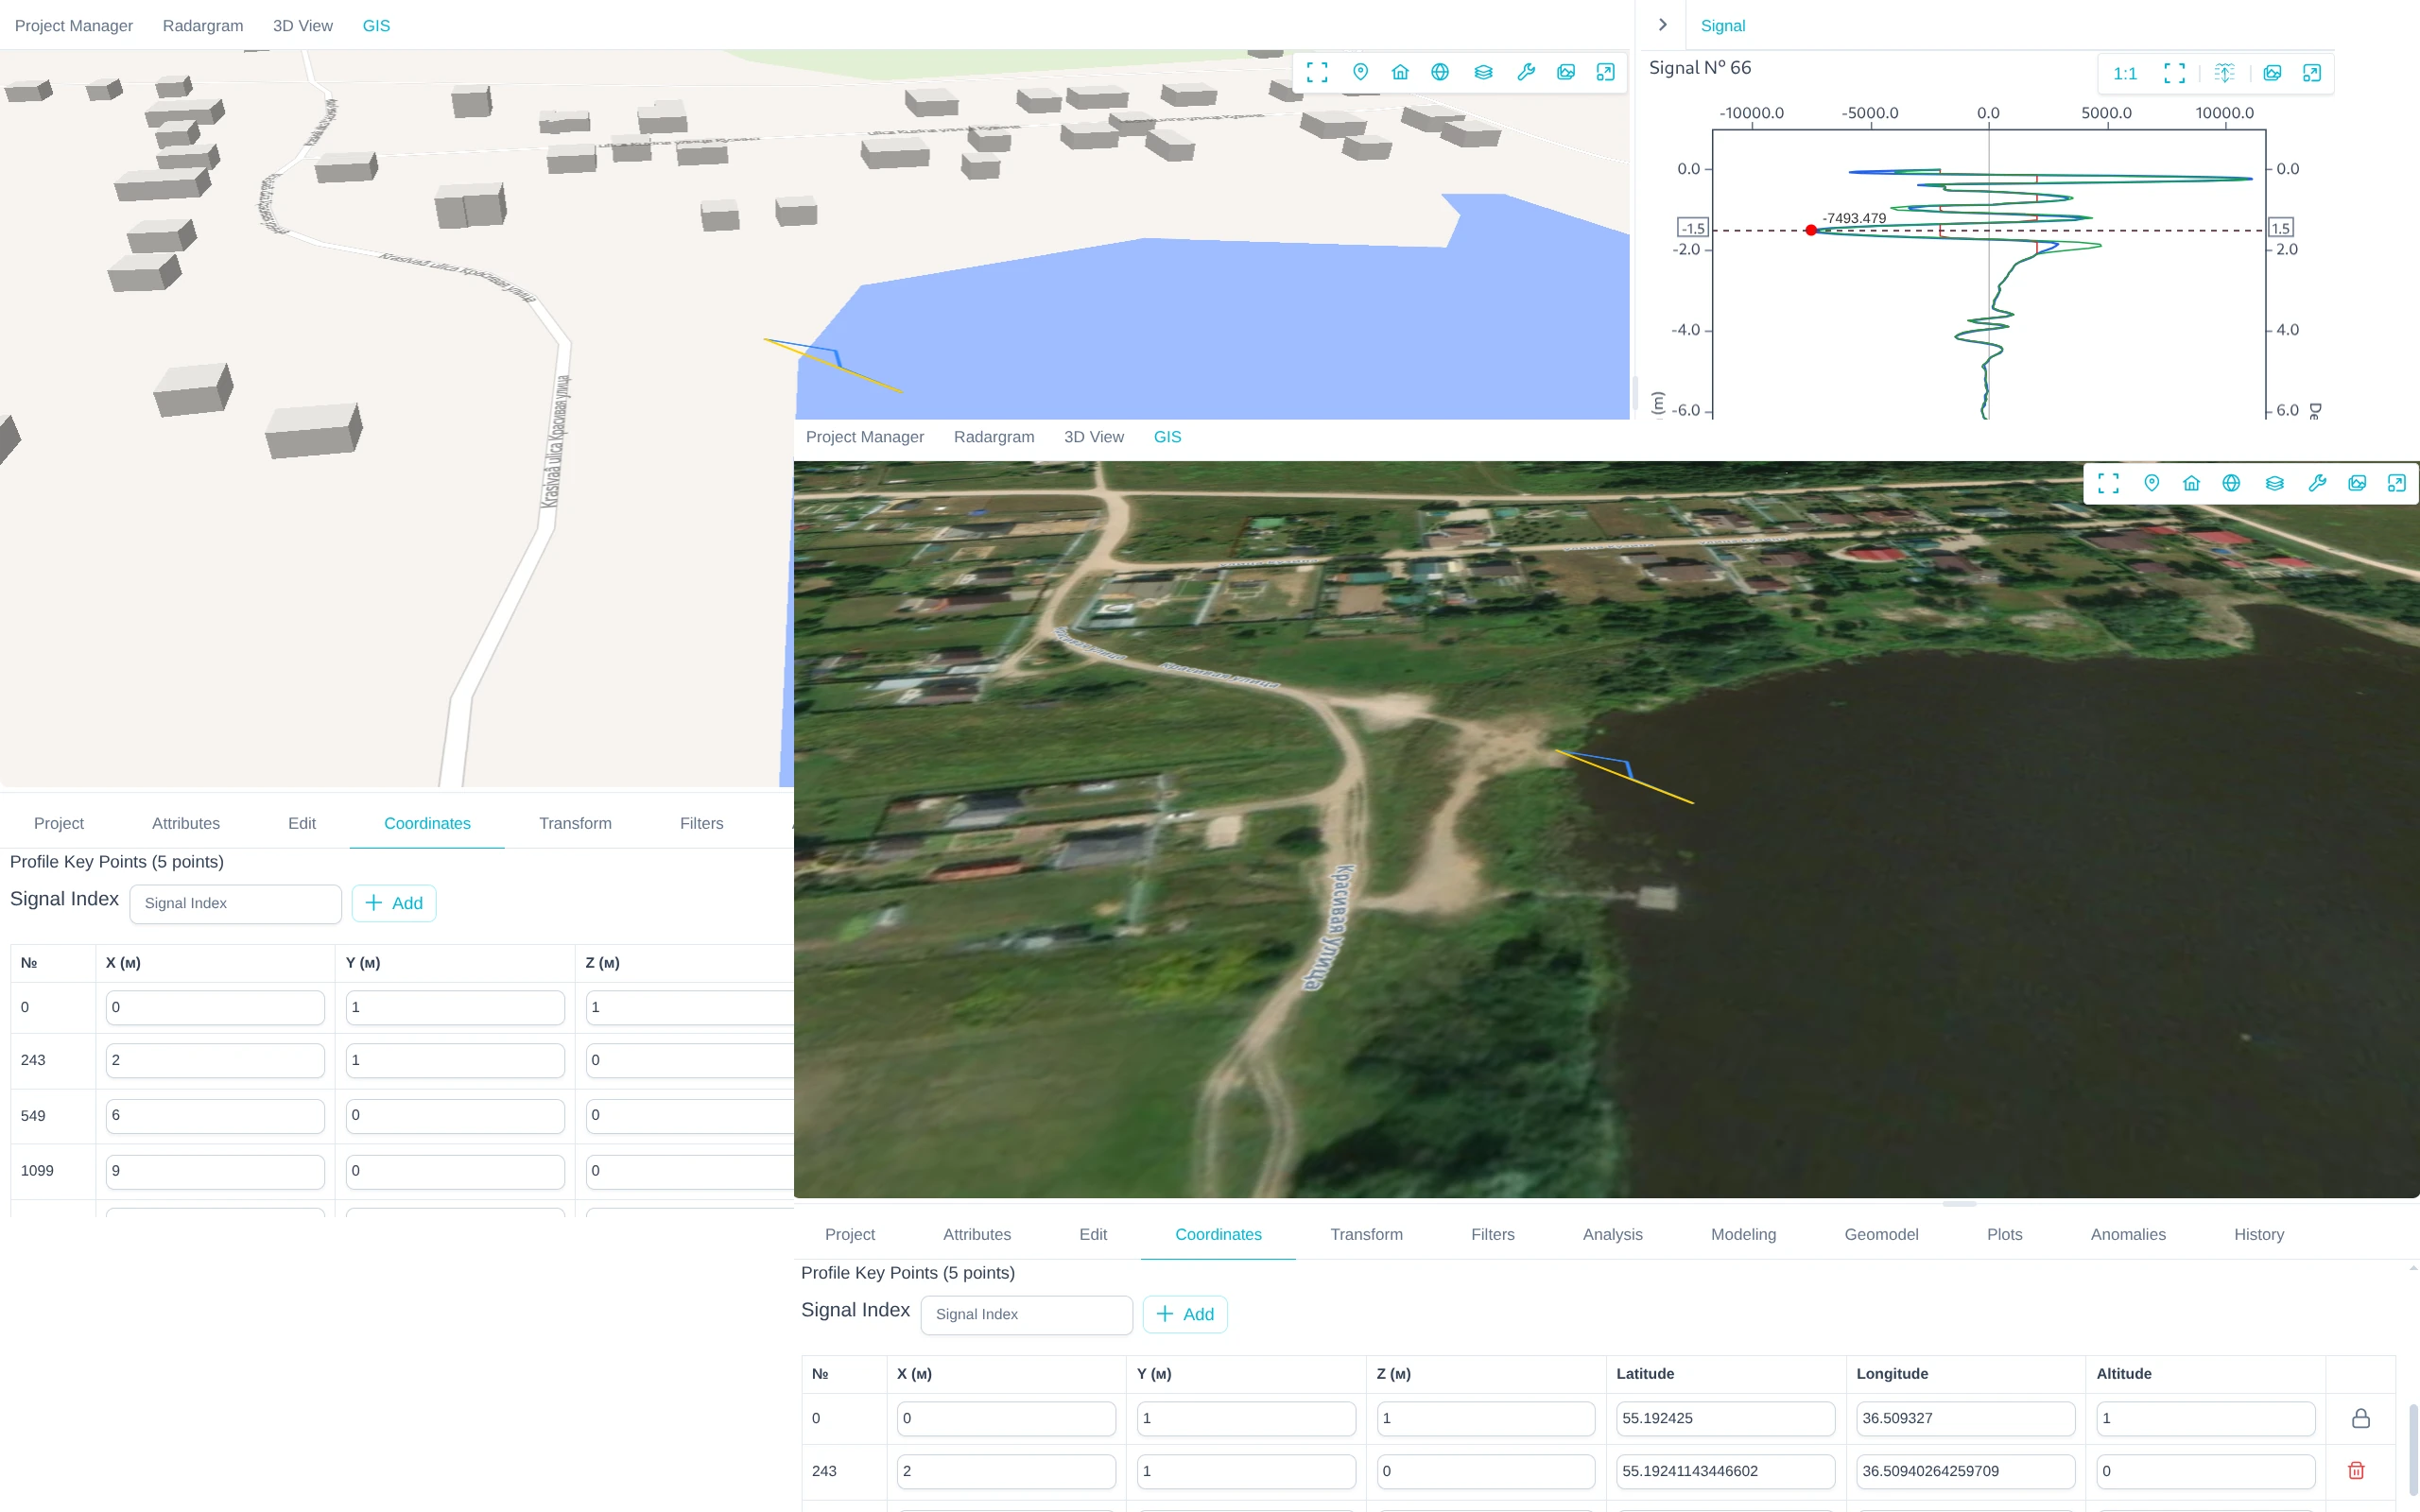Image resolution: width=2420 pixels, height=1512 pixels.
Task: Click the home view icon on the 3D map
Action: click(x=1400, y=72)
